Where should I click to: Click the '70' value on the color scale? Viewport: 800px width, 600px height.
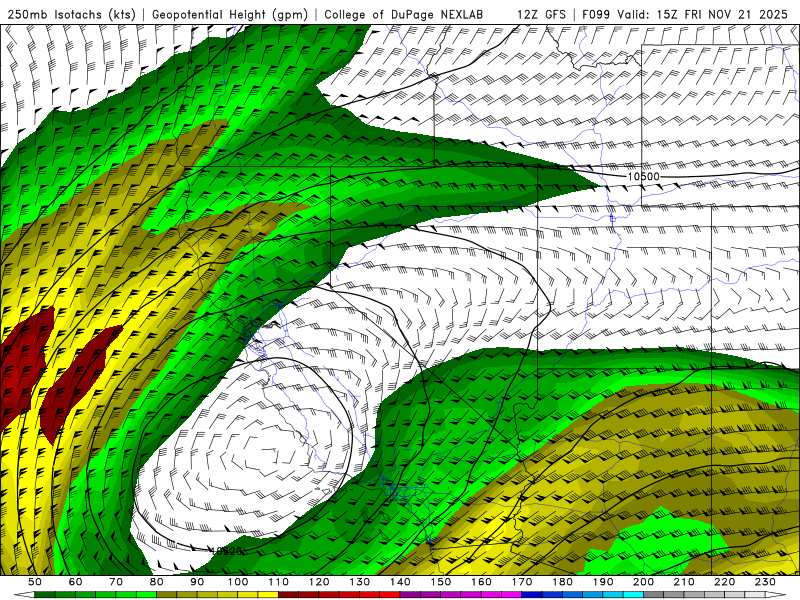click(x=116, y=582)
